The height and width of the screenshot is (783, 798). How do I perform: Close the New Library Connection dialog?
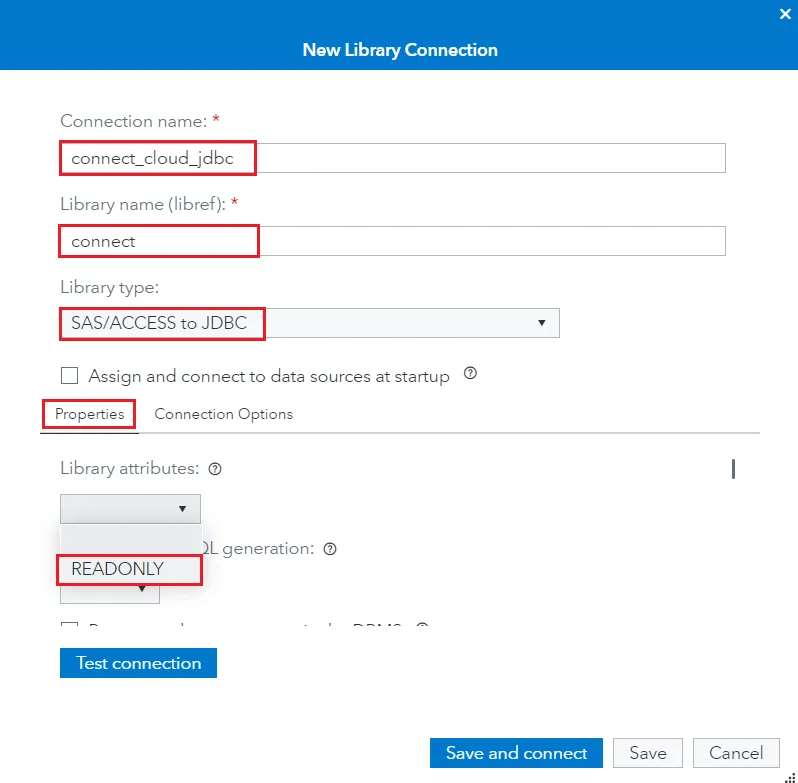coord(785,14)
